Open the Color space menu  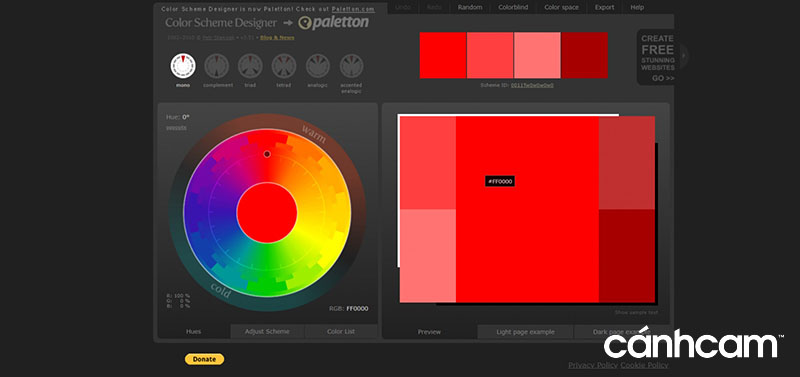561,7
